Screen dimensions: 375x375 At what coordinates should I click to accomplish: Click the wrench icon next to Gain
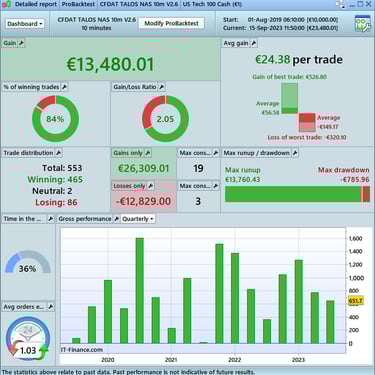(x=21, y=43)
